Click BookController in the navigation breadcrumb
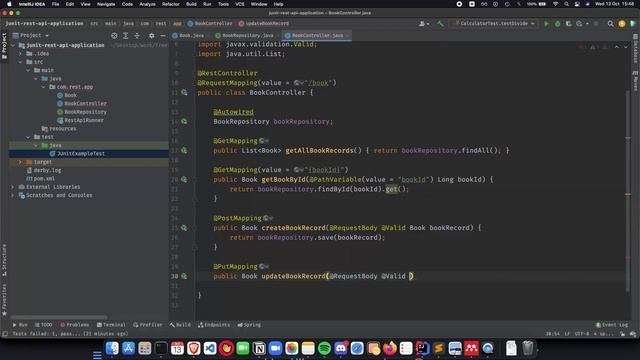The image size is (640, 360). click(x=210, y=24)
